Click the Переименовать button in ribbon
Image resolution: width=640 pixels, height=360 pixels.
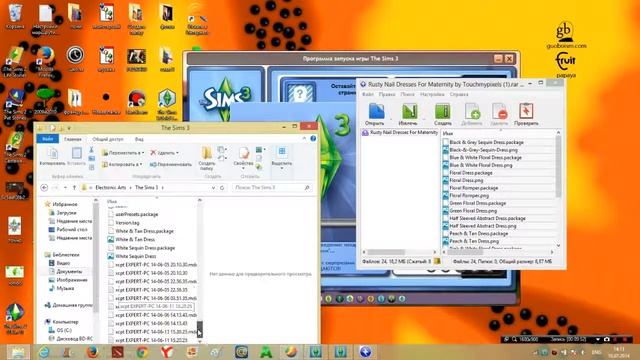point(171,164)
